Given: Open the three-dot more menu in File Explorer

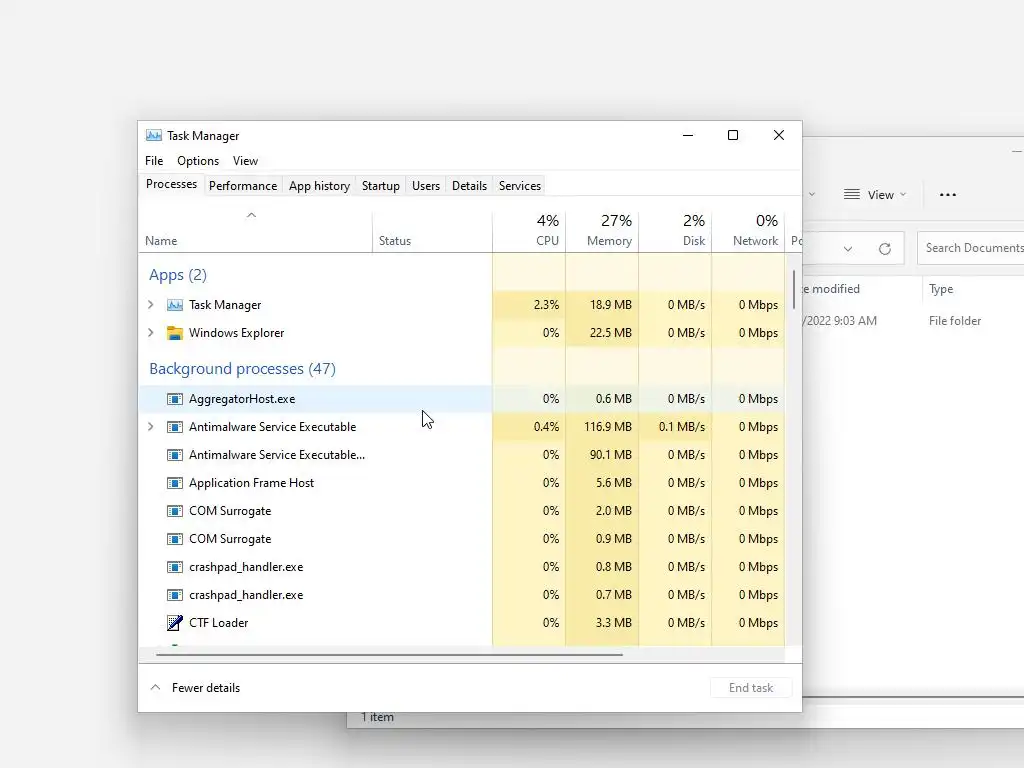Looking at the screenshot, I should [948, 195].
